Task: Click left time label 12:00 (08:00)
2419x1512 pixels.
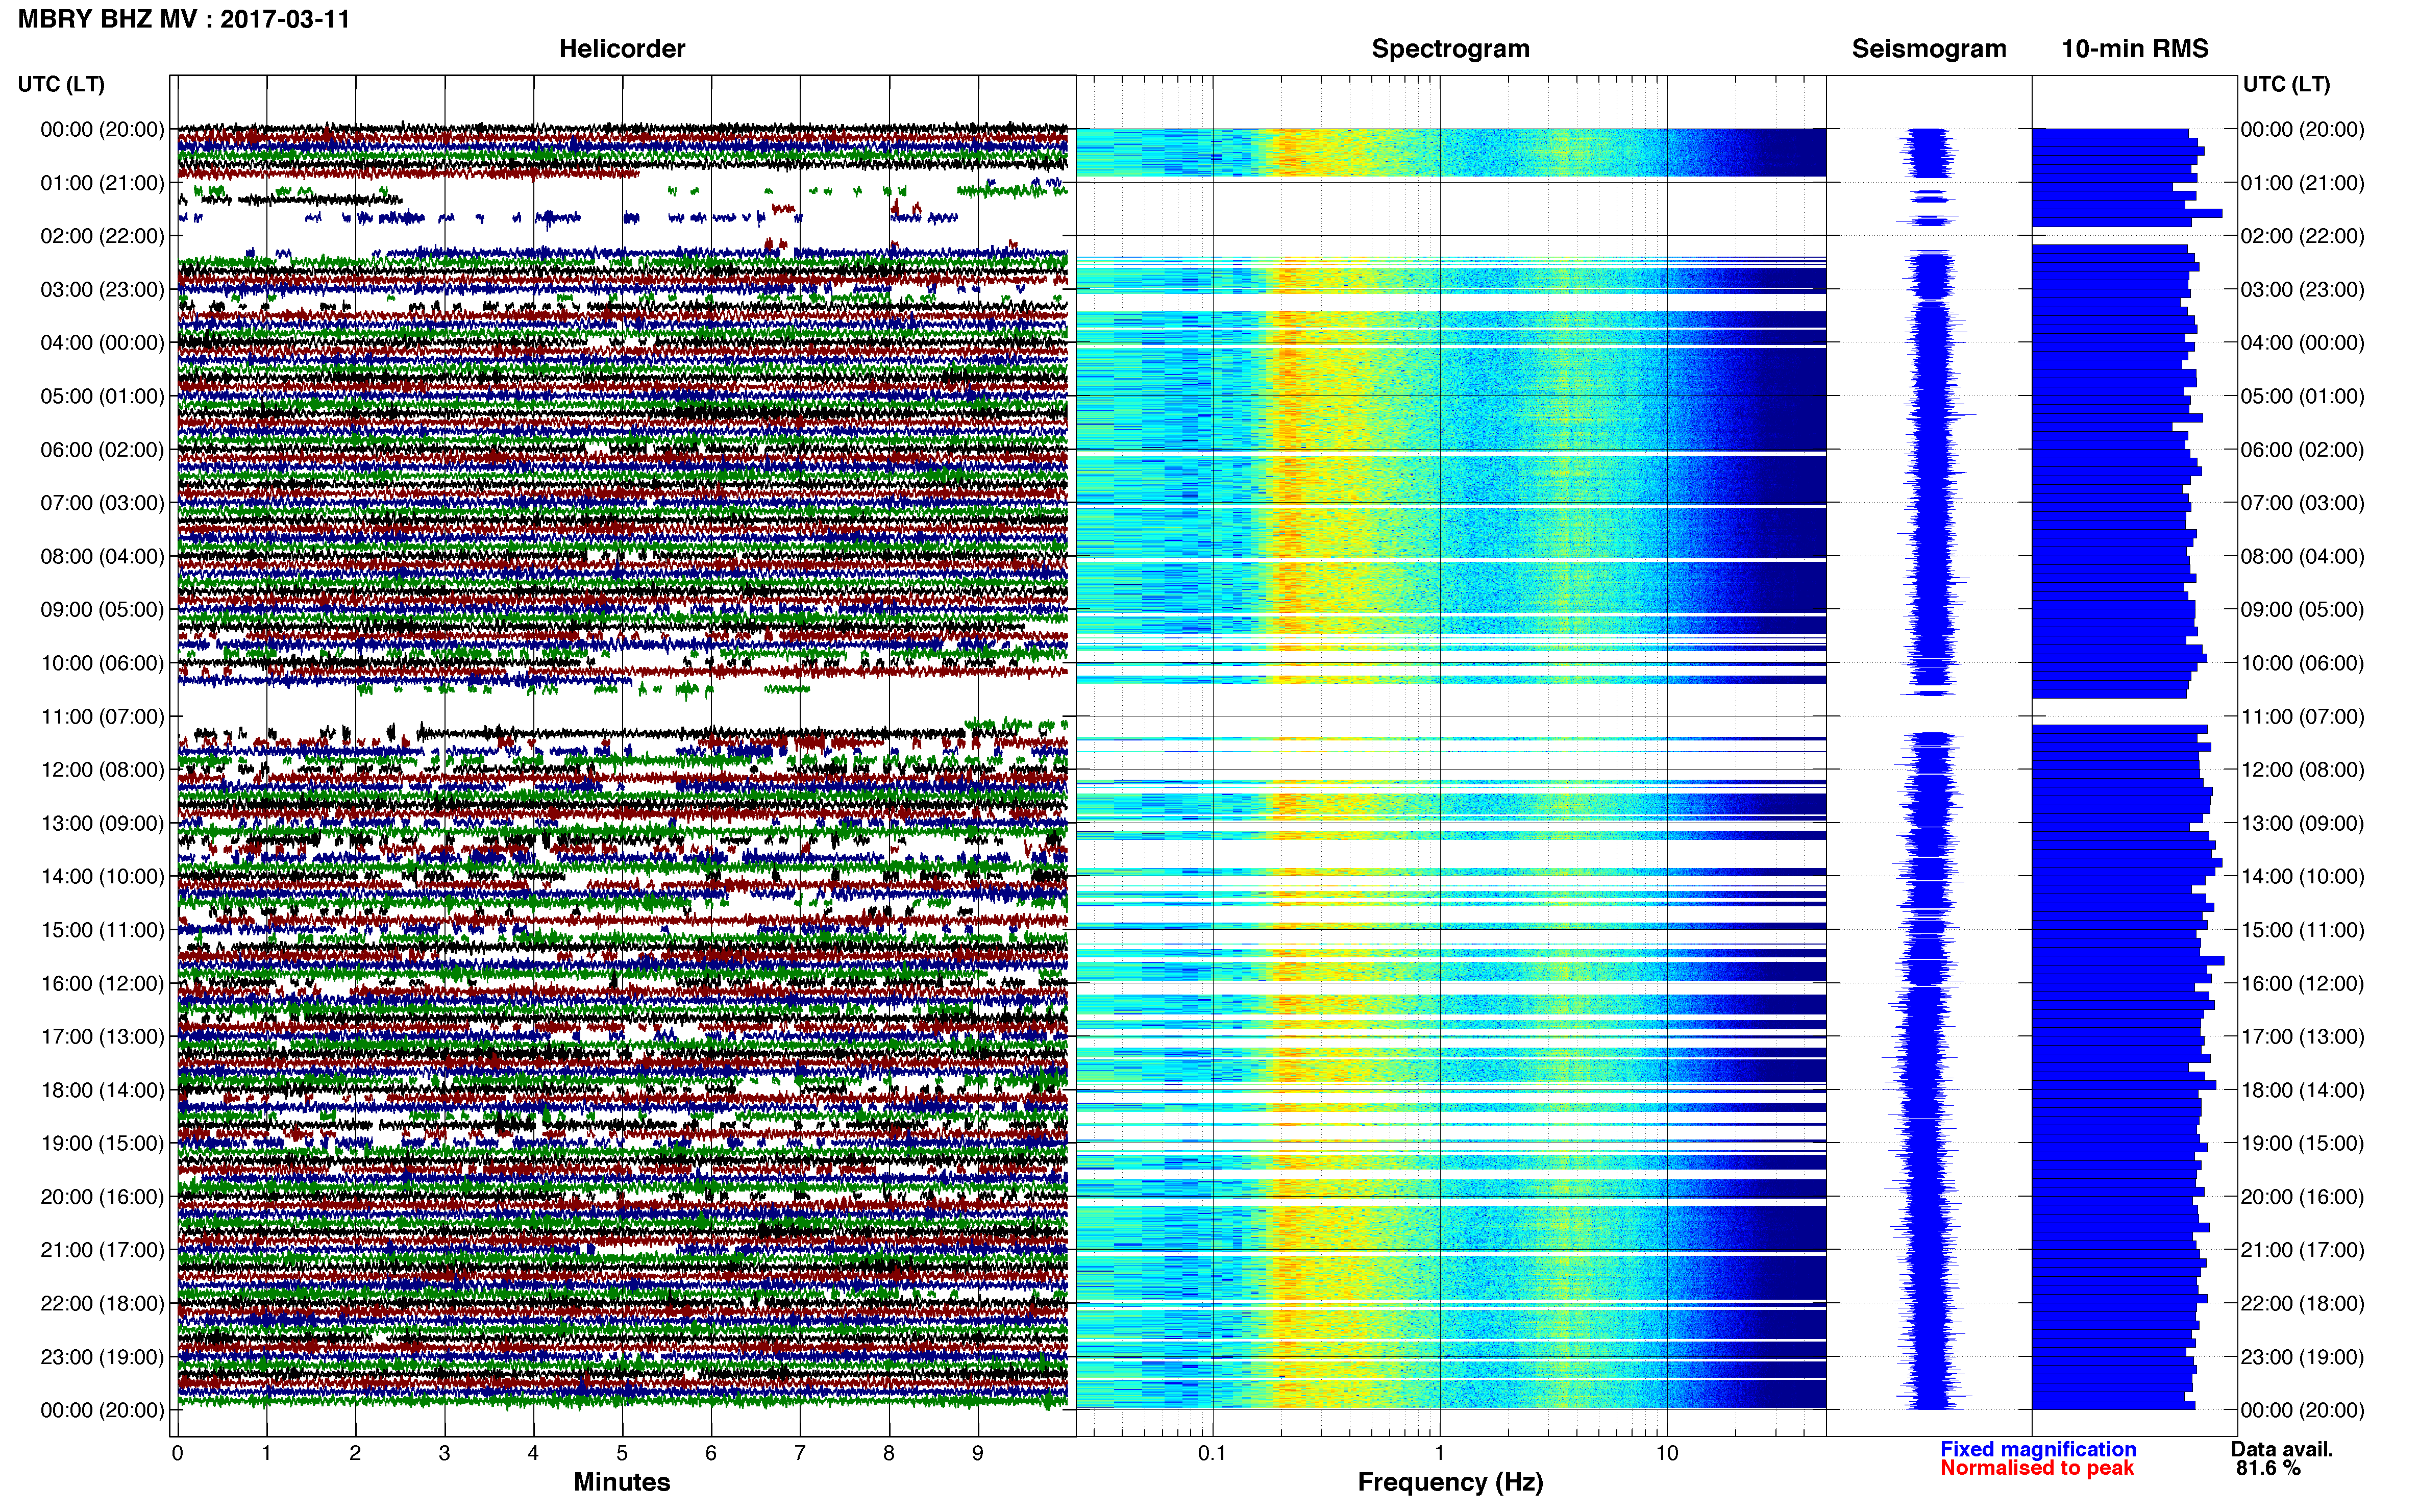Action: coord(102,770)
